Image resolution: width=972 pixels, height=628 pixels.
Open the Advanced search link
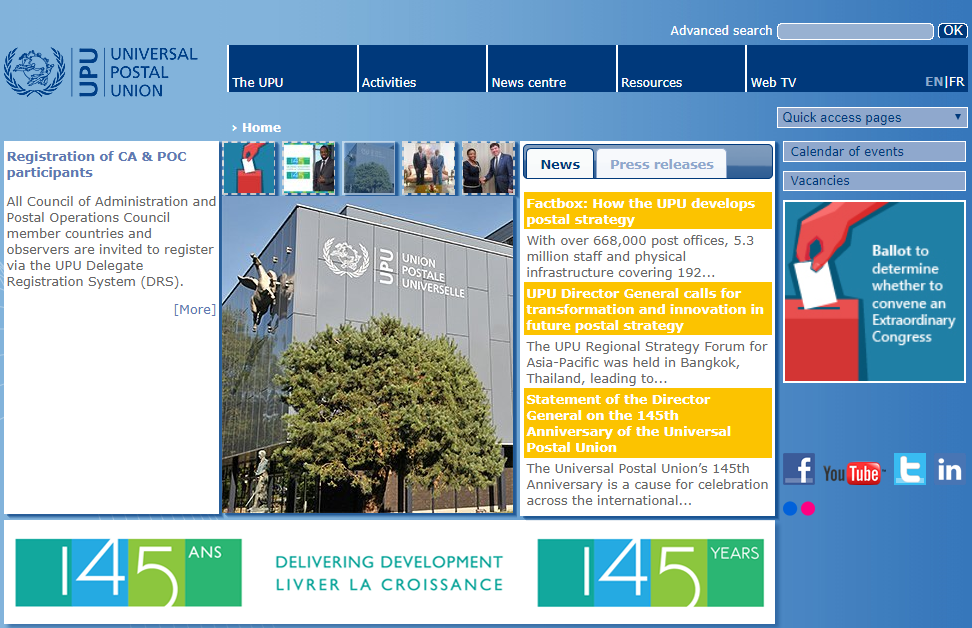[x=721, y=31]
